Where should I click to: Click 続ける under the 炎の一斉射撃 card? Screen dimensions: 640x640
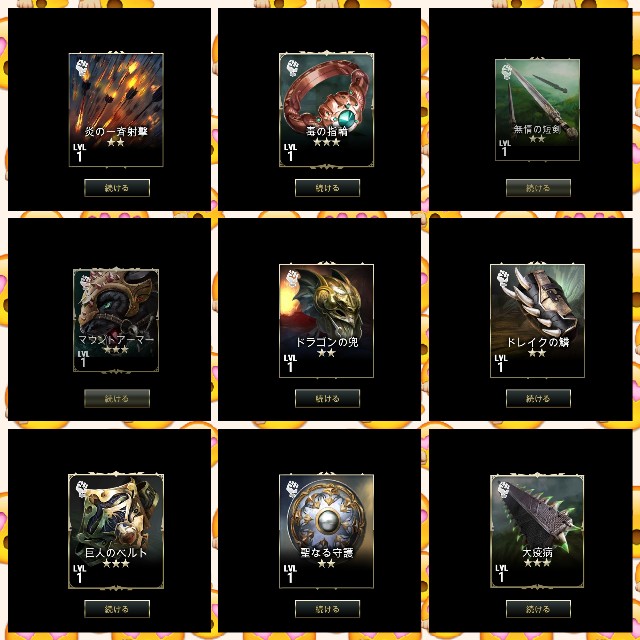click(x=117, y=188)
